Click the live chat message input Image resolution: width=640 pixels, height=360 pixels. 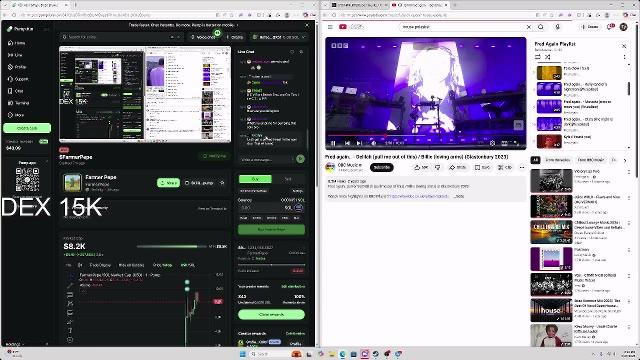pos(267,160)
